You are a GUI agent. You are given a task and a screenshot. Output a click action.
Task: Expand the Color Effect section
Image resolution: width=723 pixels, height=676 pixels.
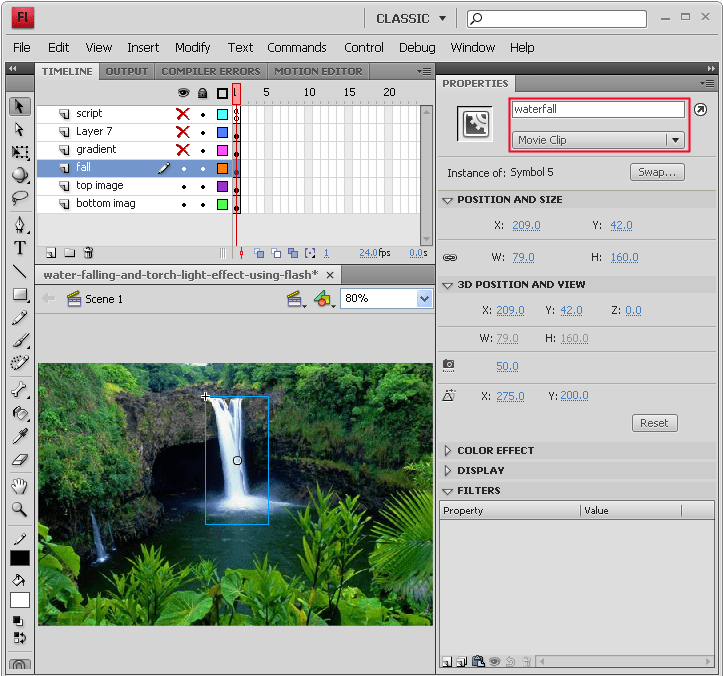tap(447, 451)
